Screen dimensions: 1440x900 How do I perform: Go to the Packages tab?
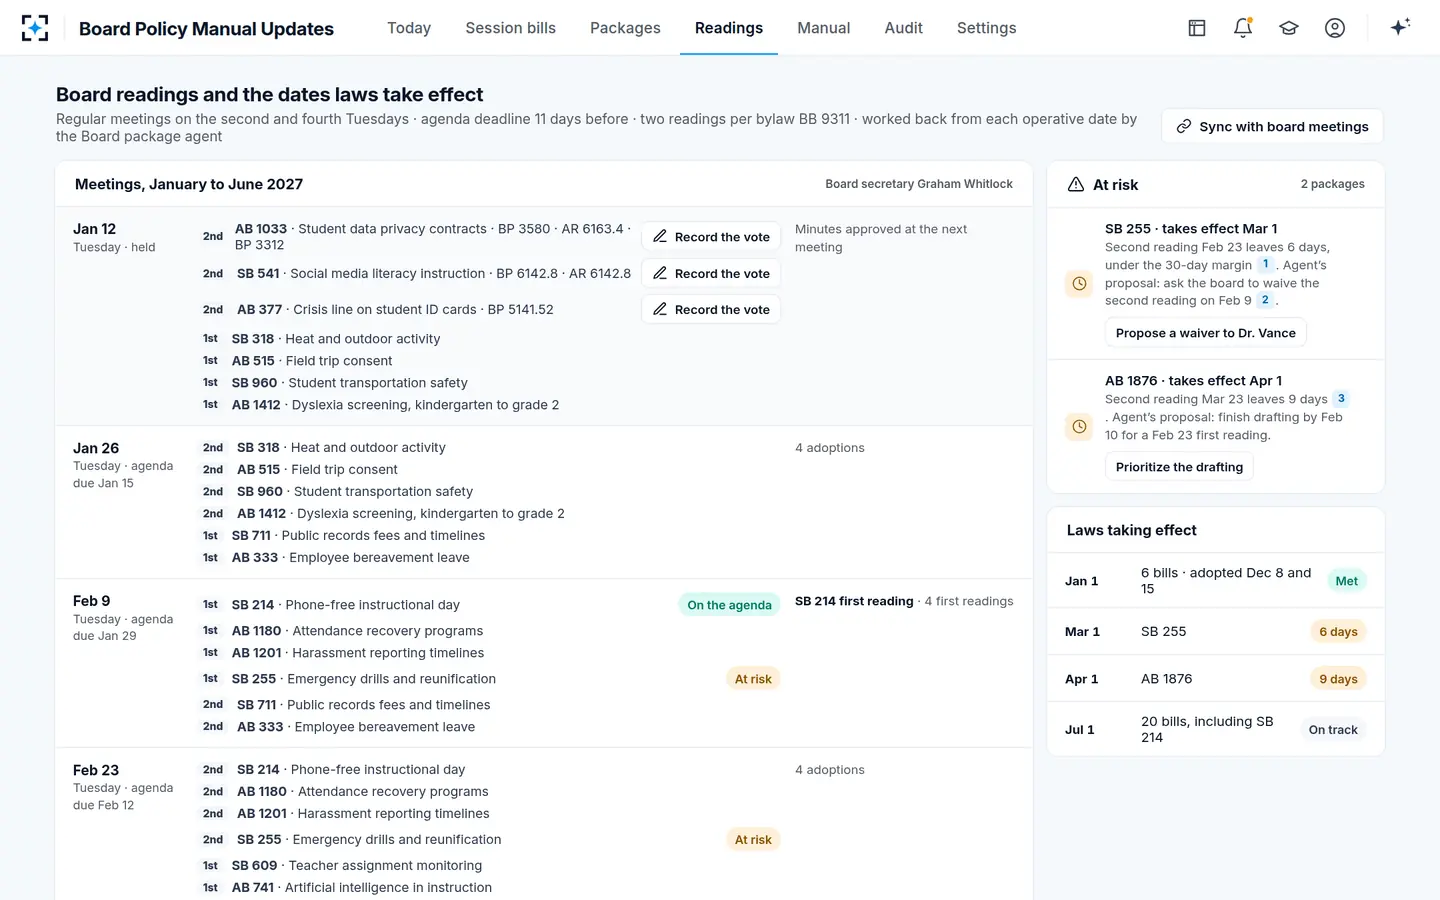tap(625, 28)
